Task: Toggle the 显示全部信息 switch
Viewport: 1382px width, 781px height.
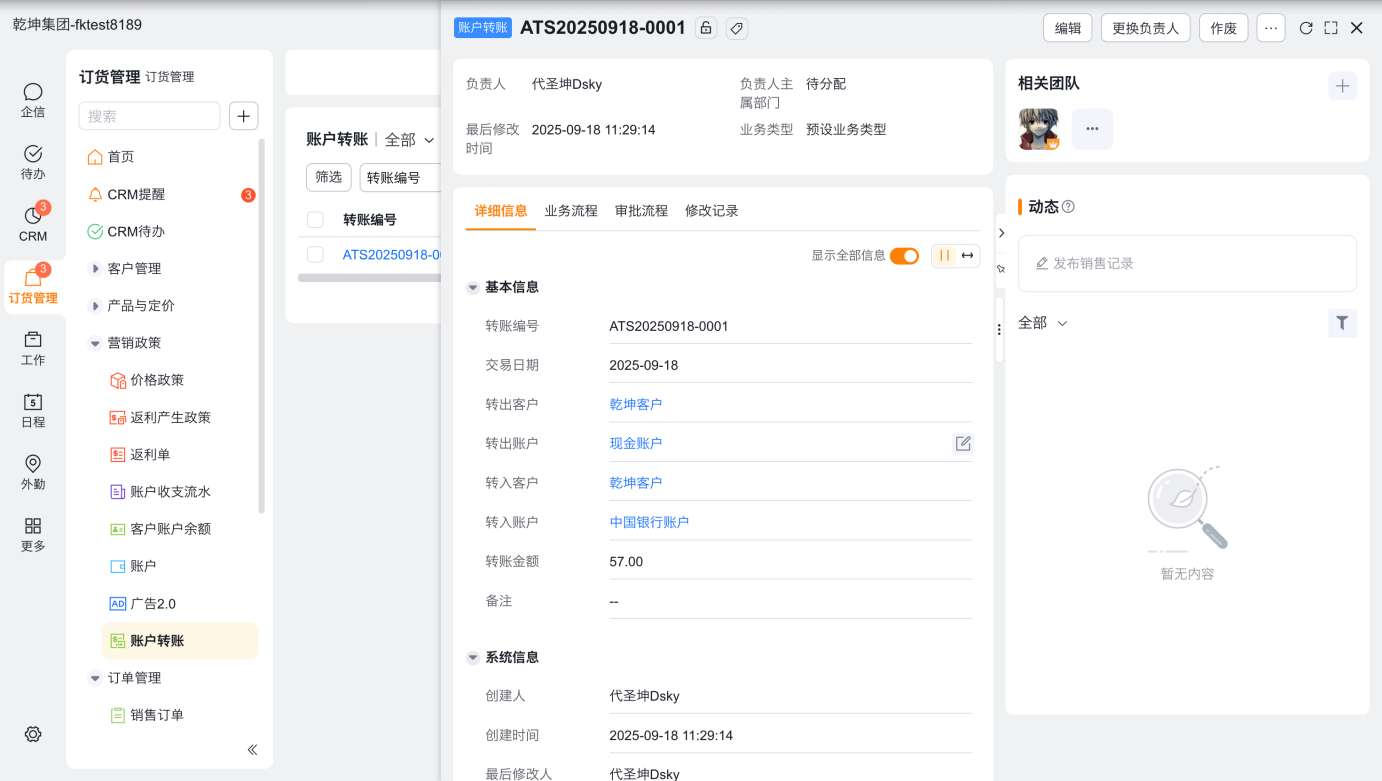Action: [904, 256]
